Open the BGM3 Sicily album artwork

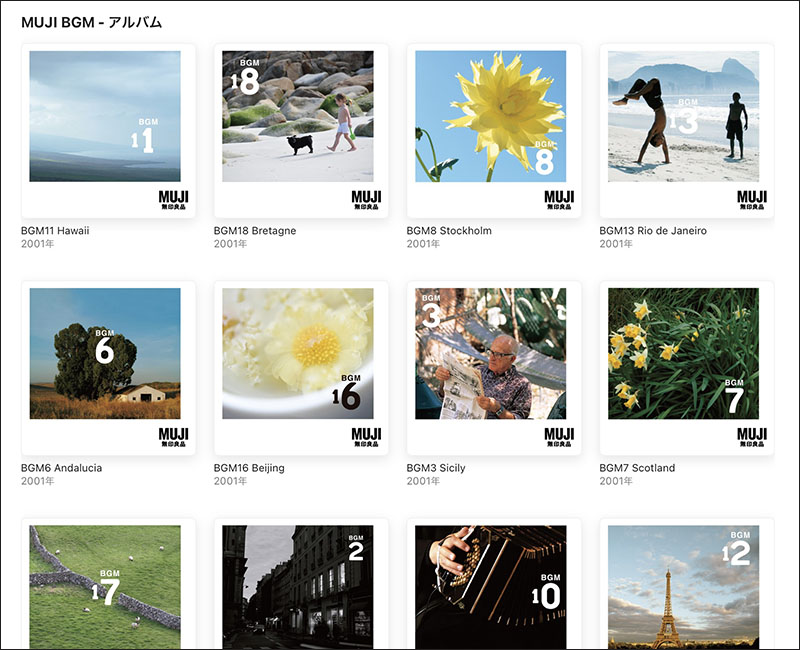[494, 368]
